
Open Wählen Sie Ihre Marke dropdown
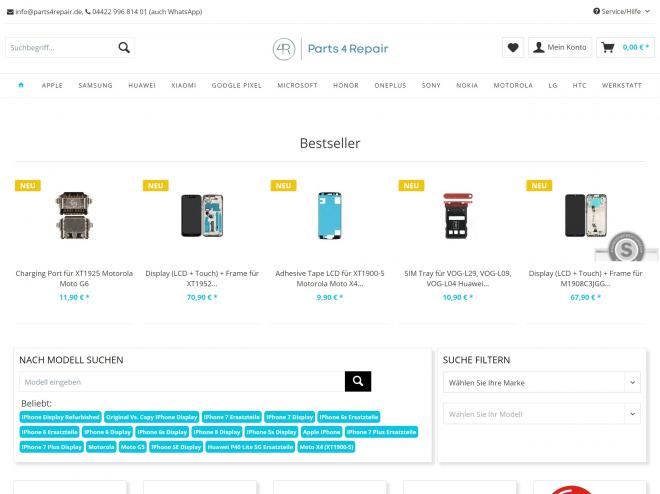[542, 382]
